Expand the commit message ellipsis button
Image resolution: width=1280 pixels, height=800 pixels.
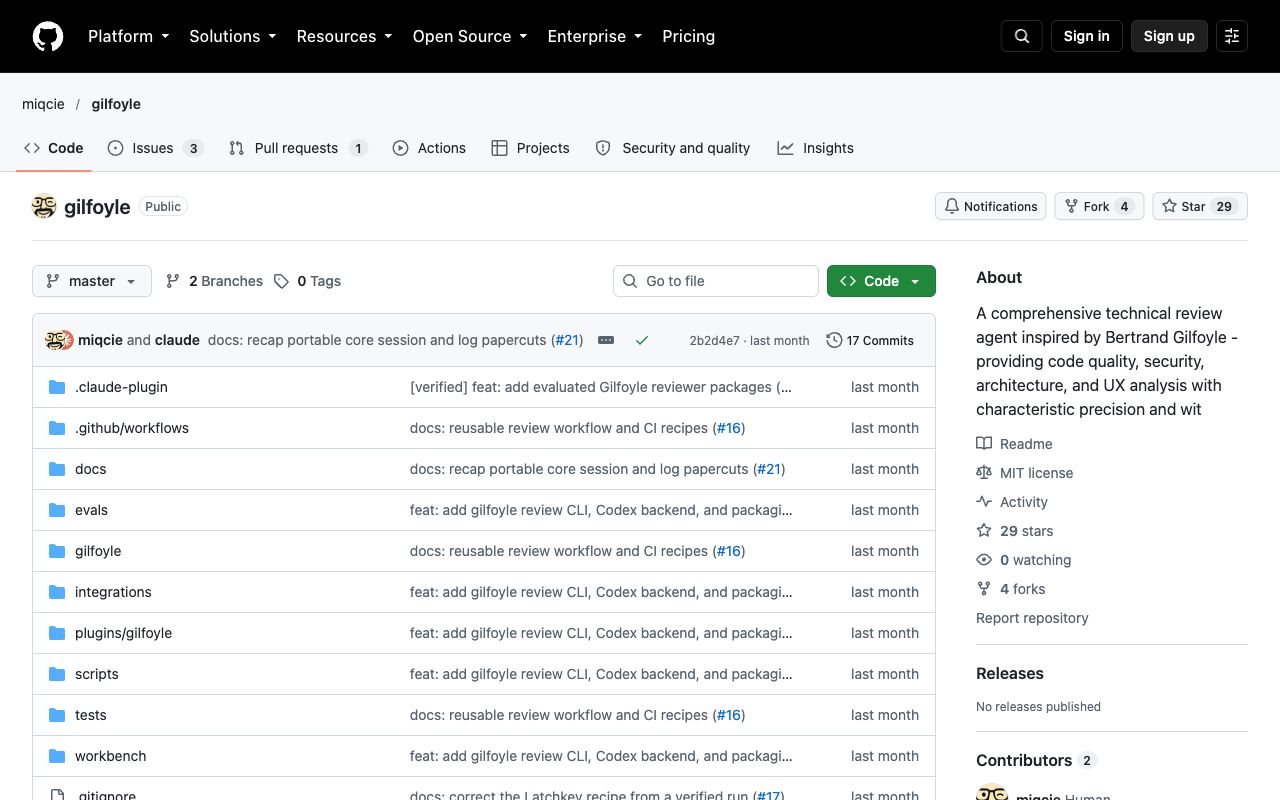pyautogui.click(x=606, y=340)
